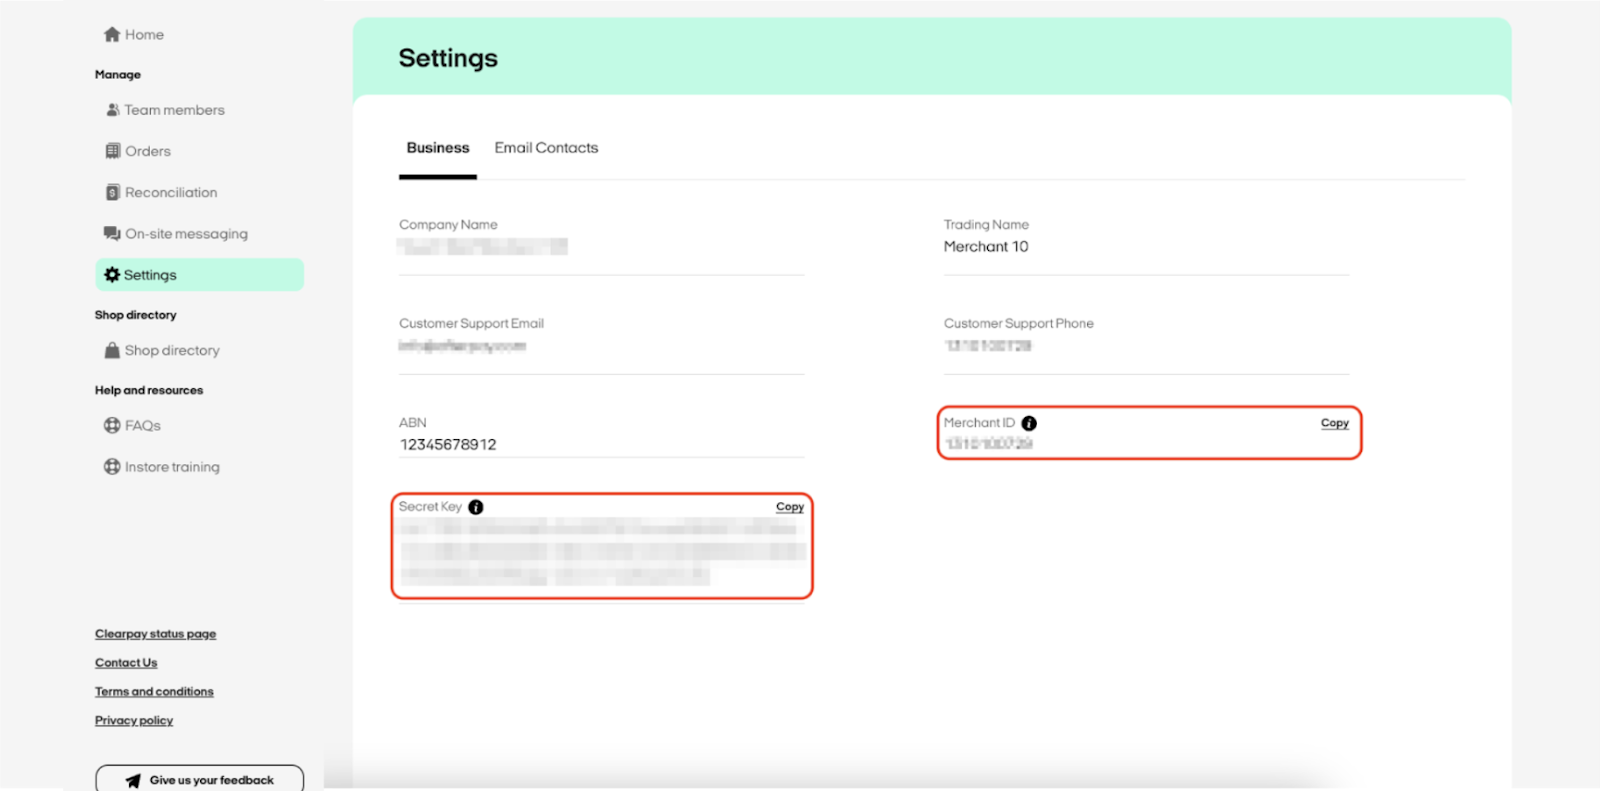Click the Trading Name field label

point(986,224)
